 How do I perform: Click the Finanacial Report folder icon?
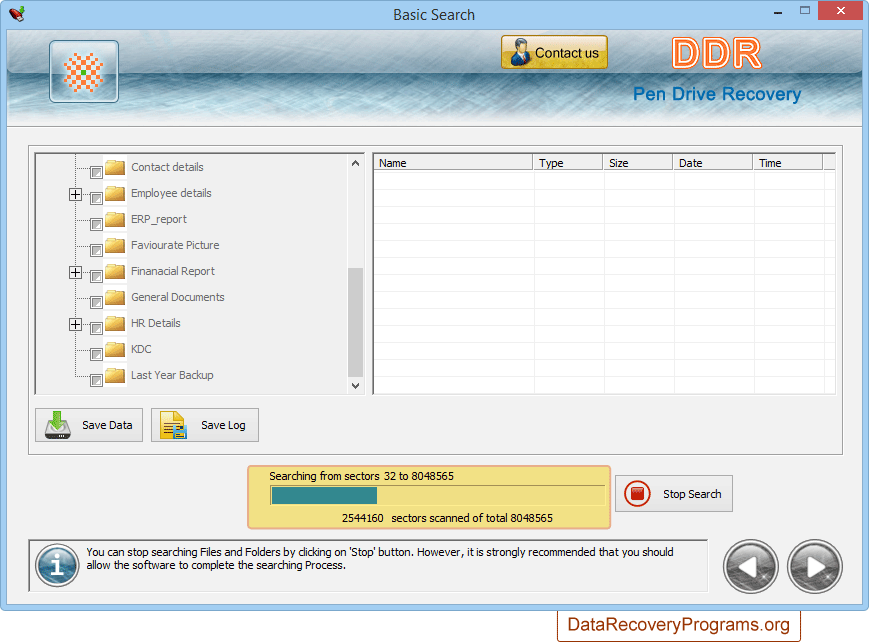pos(115,271)
